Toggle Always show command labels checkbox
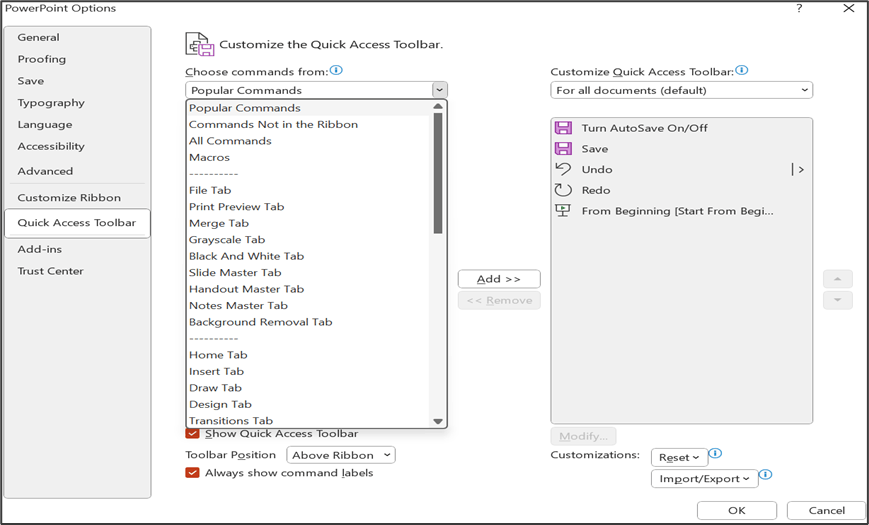 click(192, 473)
